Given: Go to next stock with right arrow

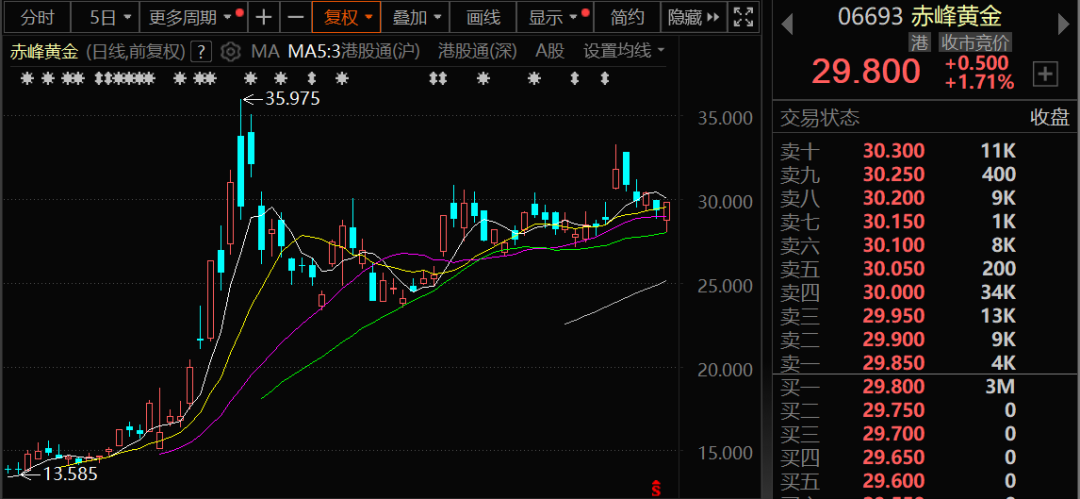Looking at the screenshot, I should 1063,26.
